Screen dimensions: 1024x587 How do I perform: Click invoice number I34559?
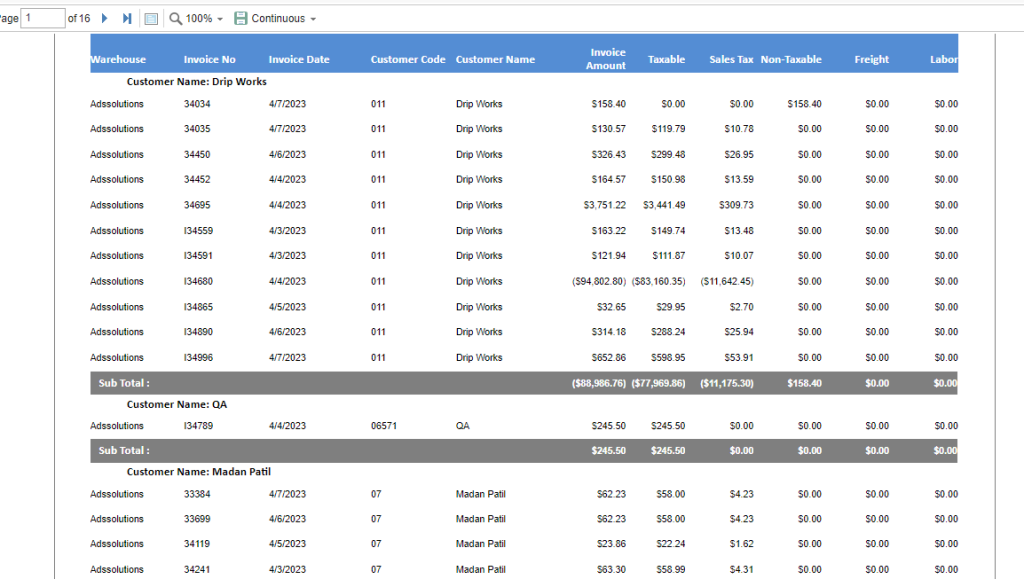[199, 230]
